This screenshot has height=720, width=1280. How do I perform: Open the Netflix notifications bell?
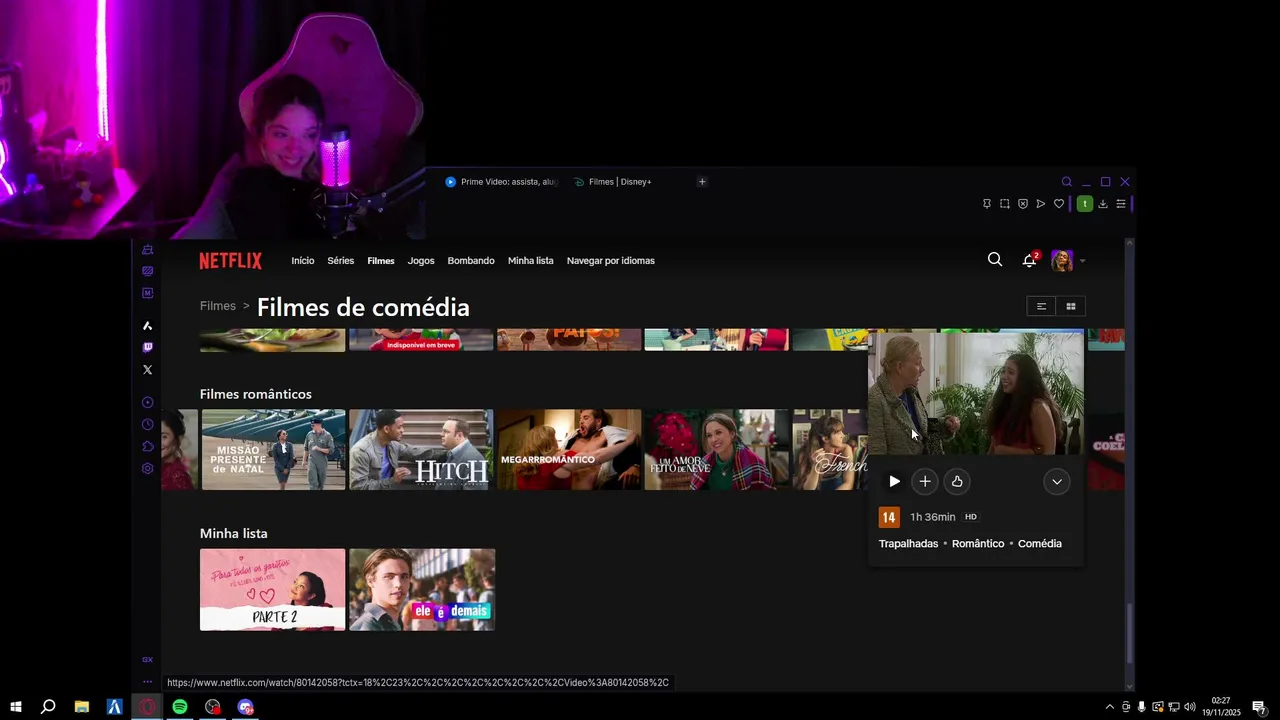(x=1029, y=260)
